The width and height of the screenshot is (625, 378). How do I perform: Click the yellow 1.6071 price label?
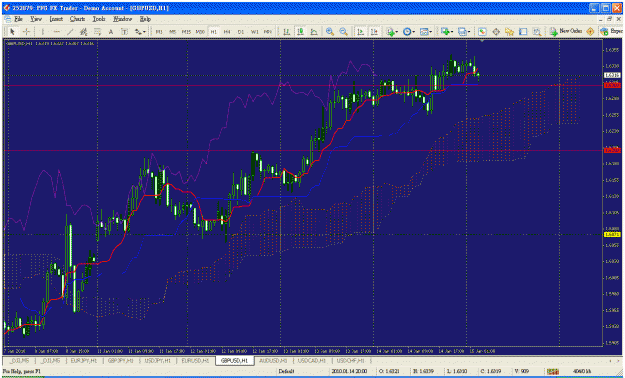tap(612, 234)
